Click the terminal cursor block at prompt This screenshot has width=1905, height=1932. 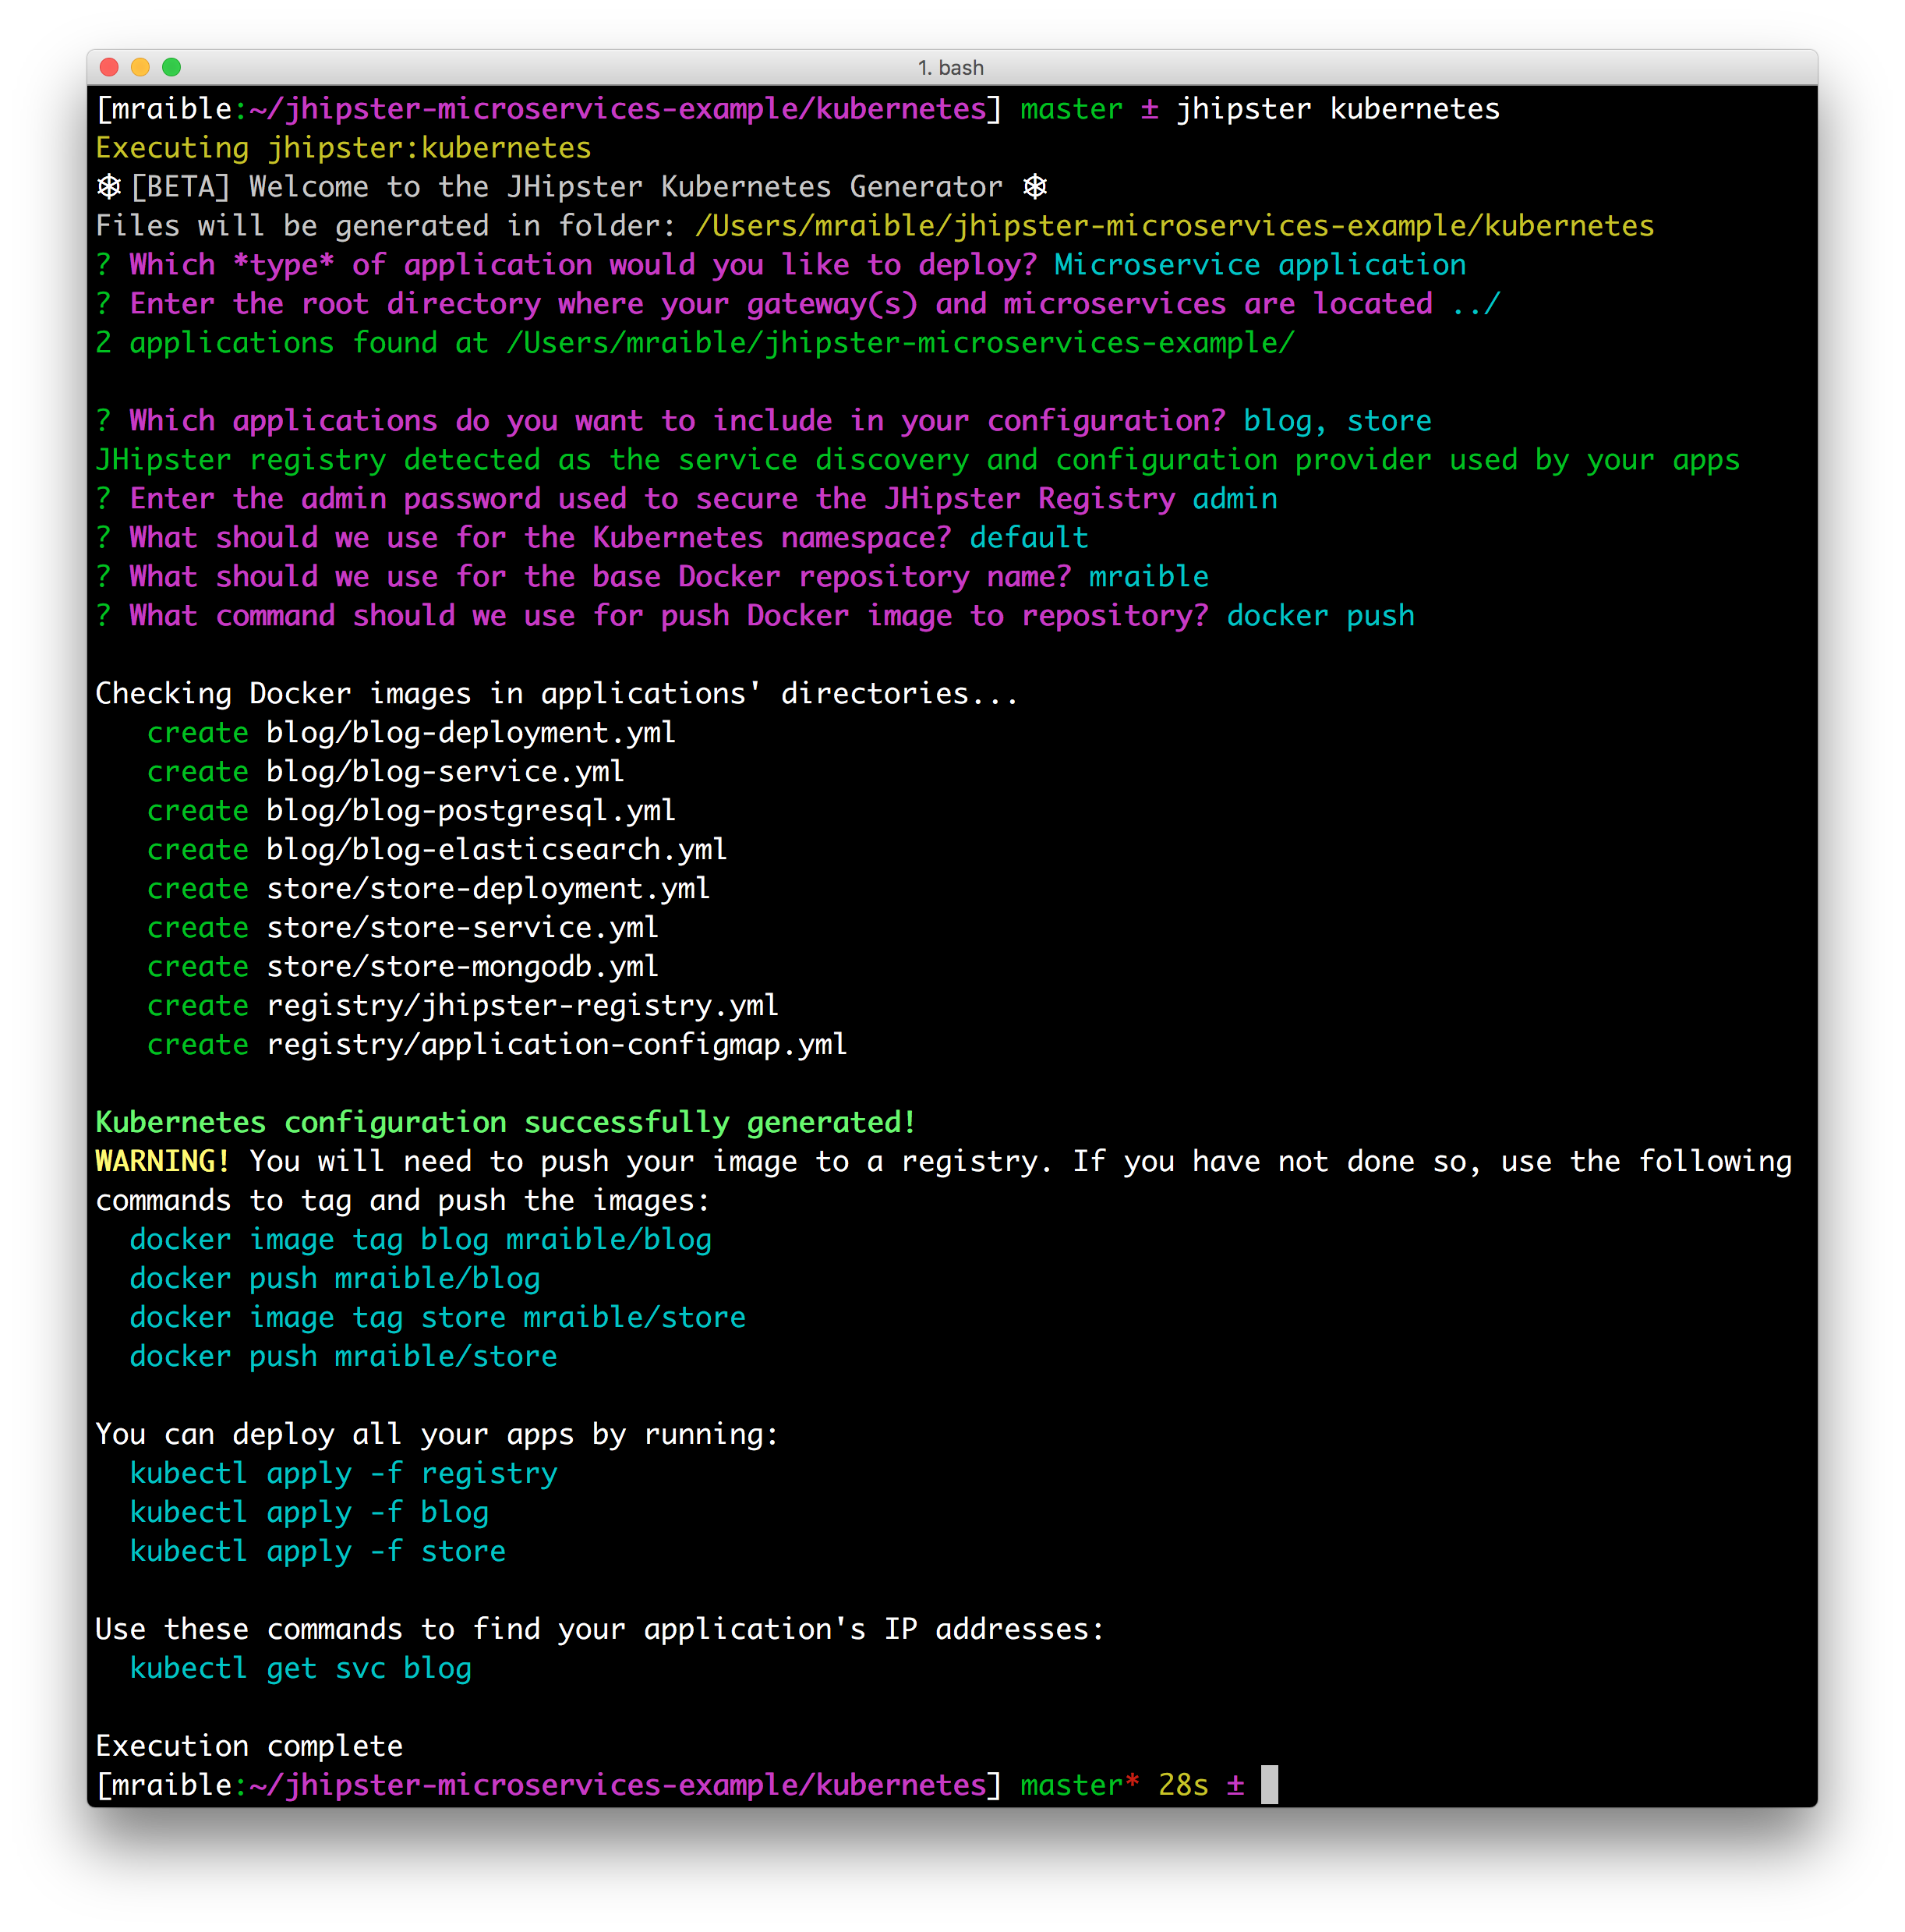pos(1269,1785)
